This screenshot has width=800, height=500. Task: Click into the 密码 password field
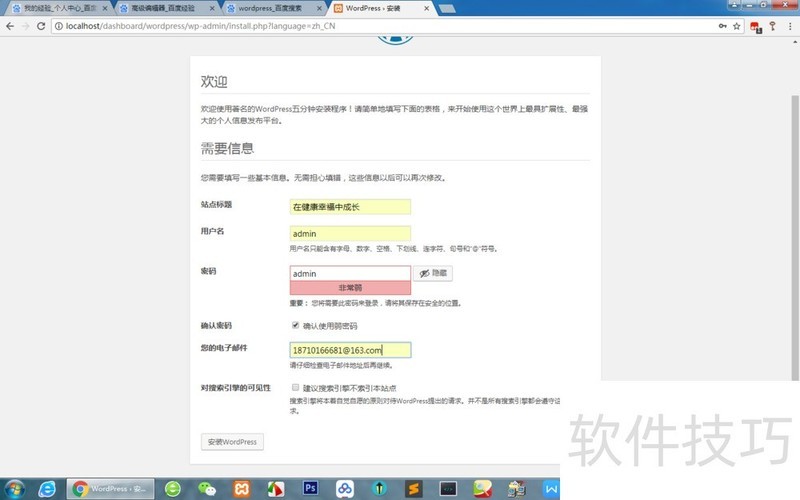(350, 273)
